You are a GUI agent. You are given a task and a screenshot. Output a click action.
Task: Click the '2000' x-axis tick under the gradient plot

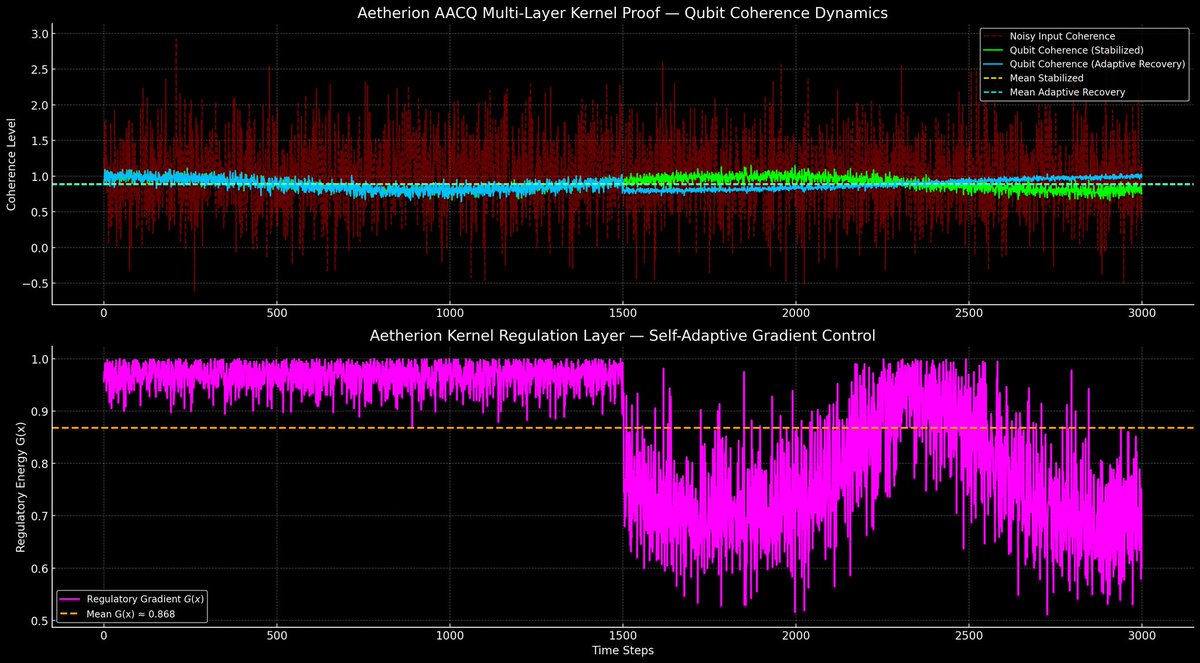click(x=796, y=634)
